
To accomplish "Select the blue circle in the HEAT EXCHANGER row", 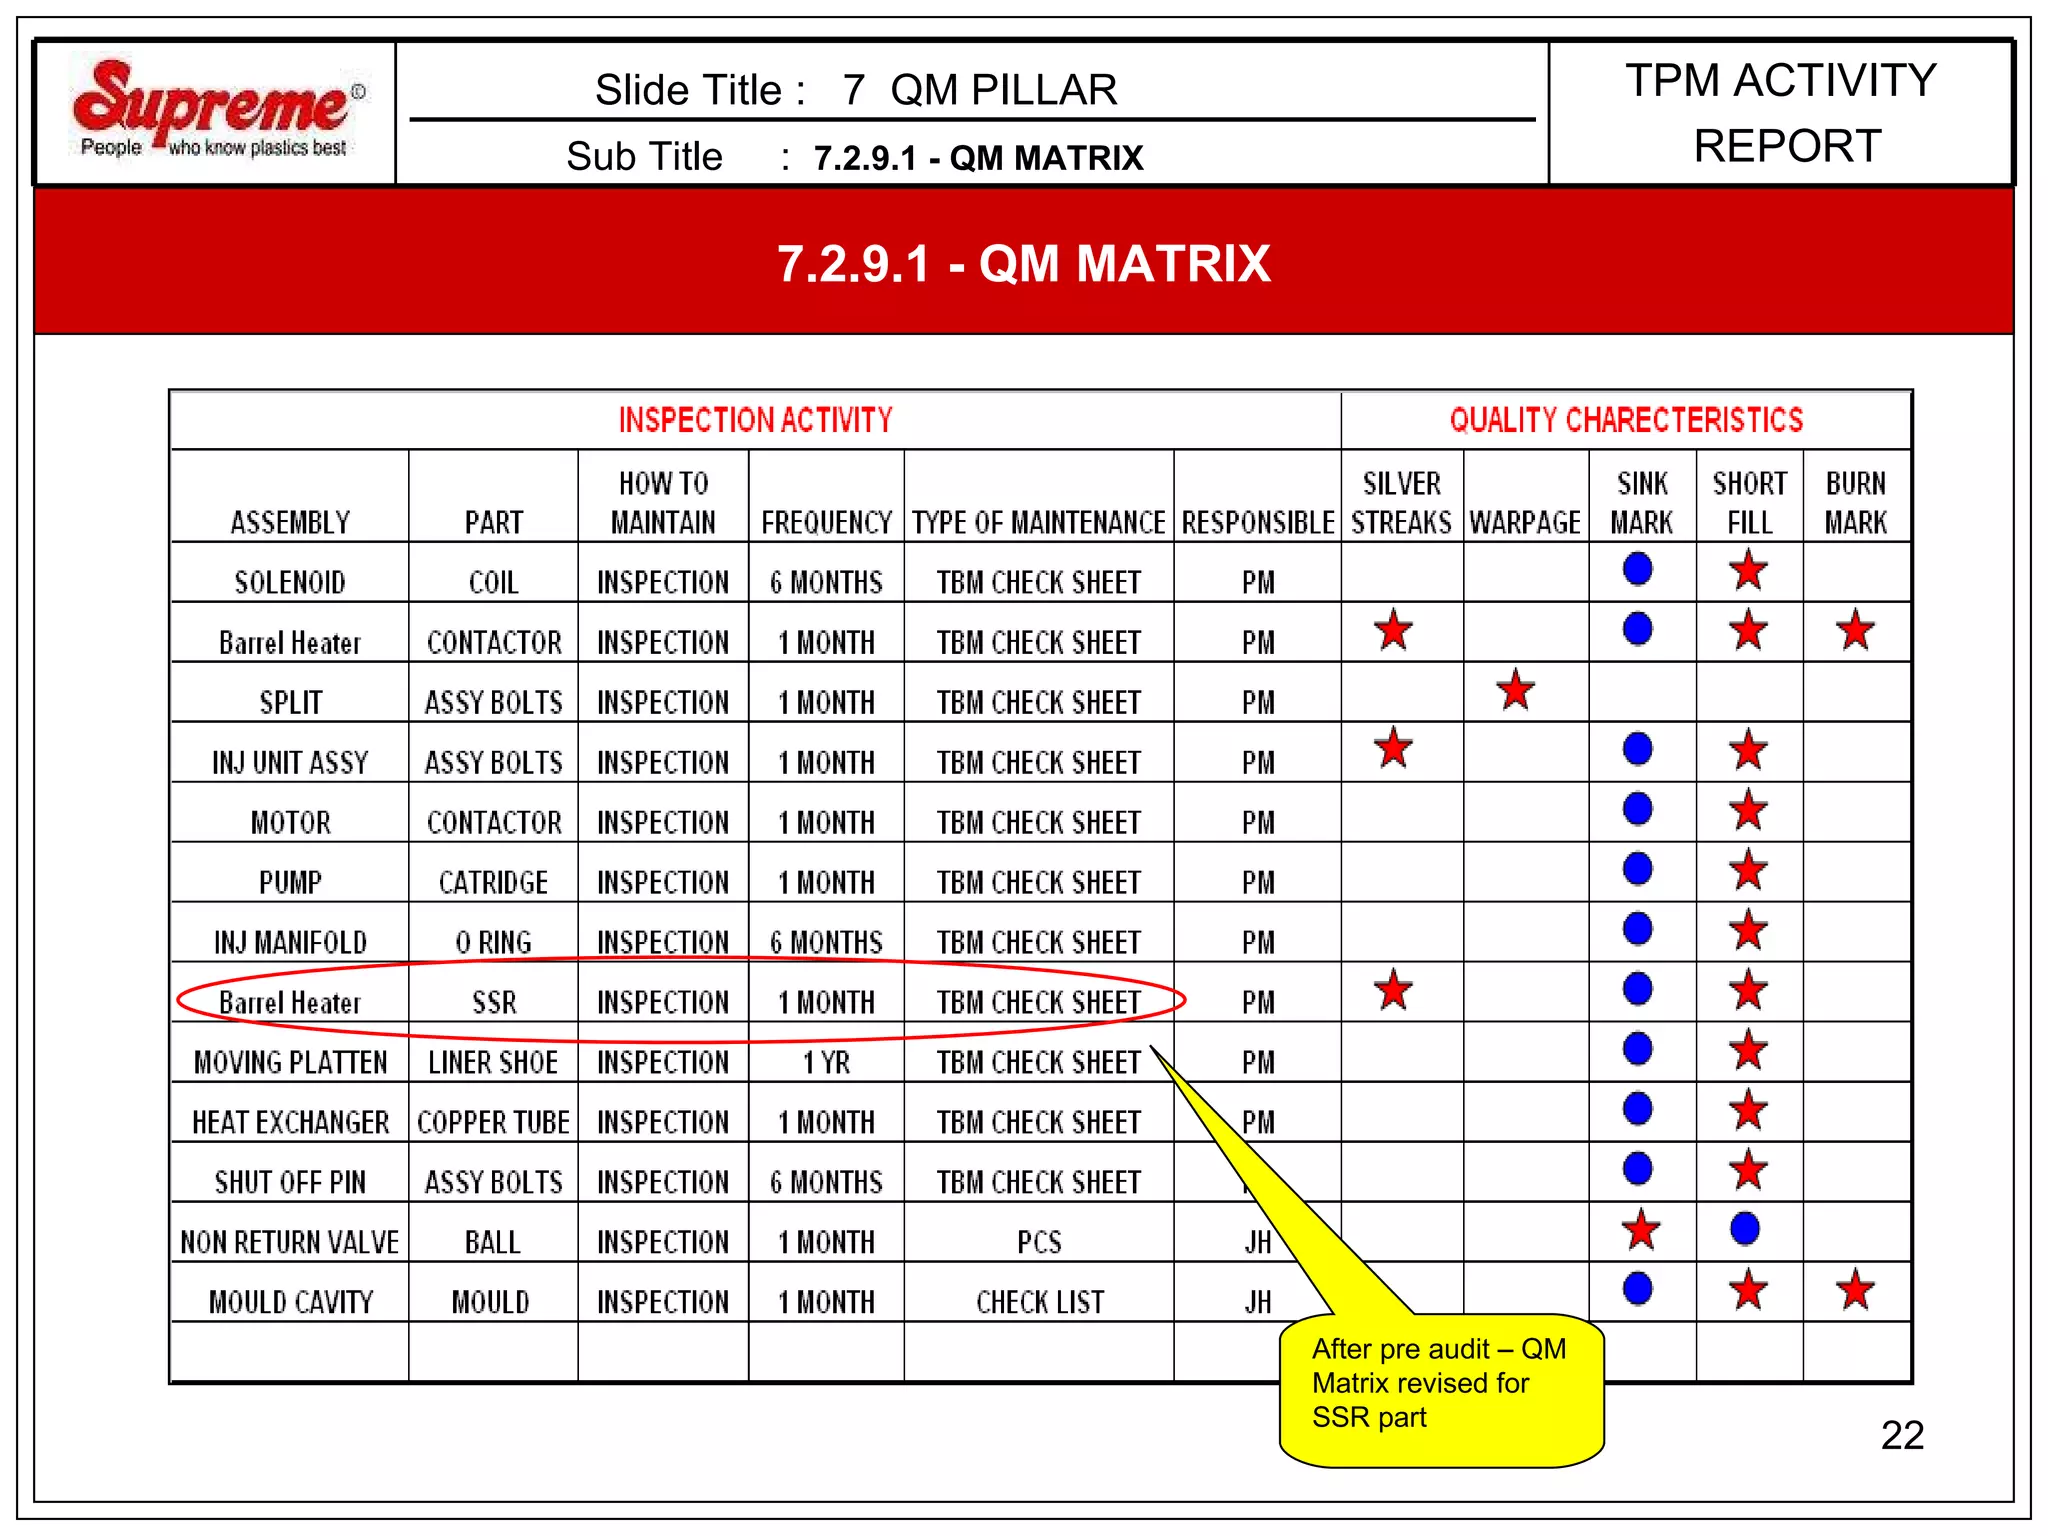I will point(1637,1108).
